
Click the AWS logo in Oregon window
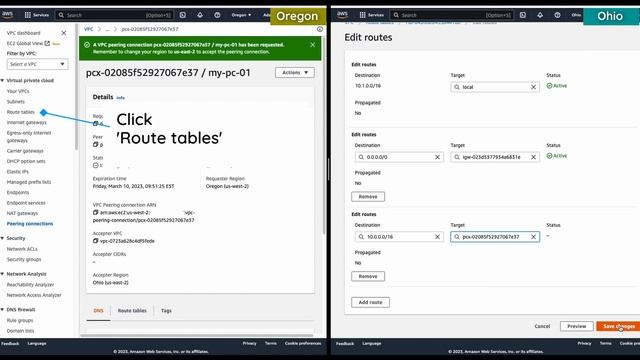tap(7, 15)
